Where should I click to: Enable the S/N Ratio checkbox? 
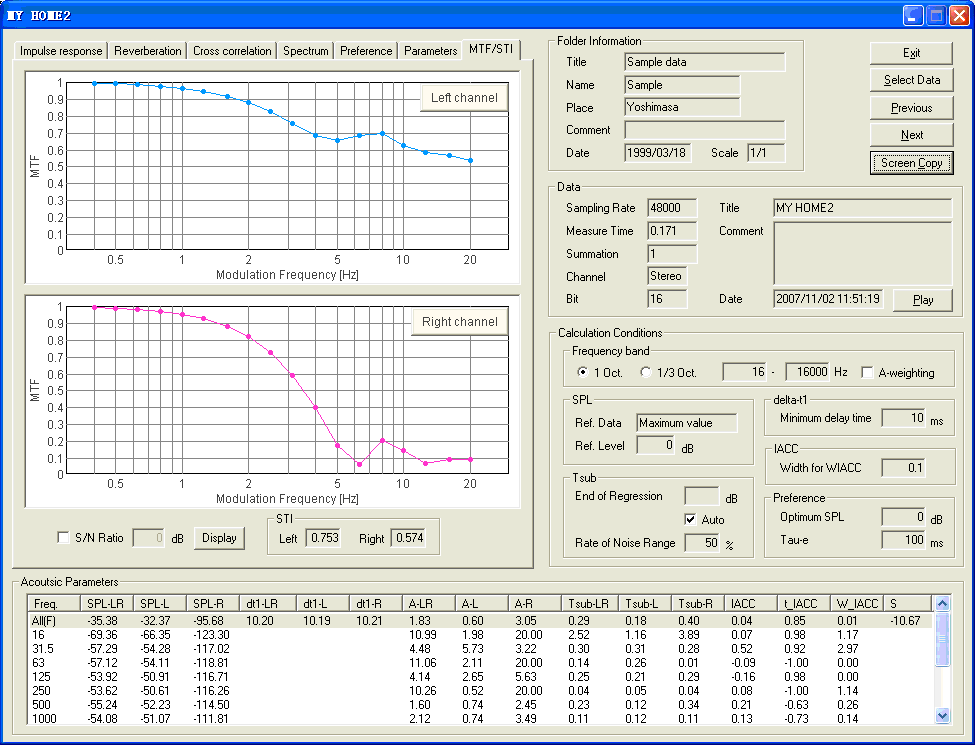coord(63,537)
